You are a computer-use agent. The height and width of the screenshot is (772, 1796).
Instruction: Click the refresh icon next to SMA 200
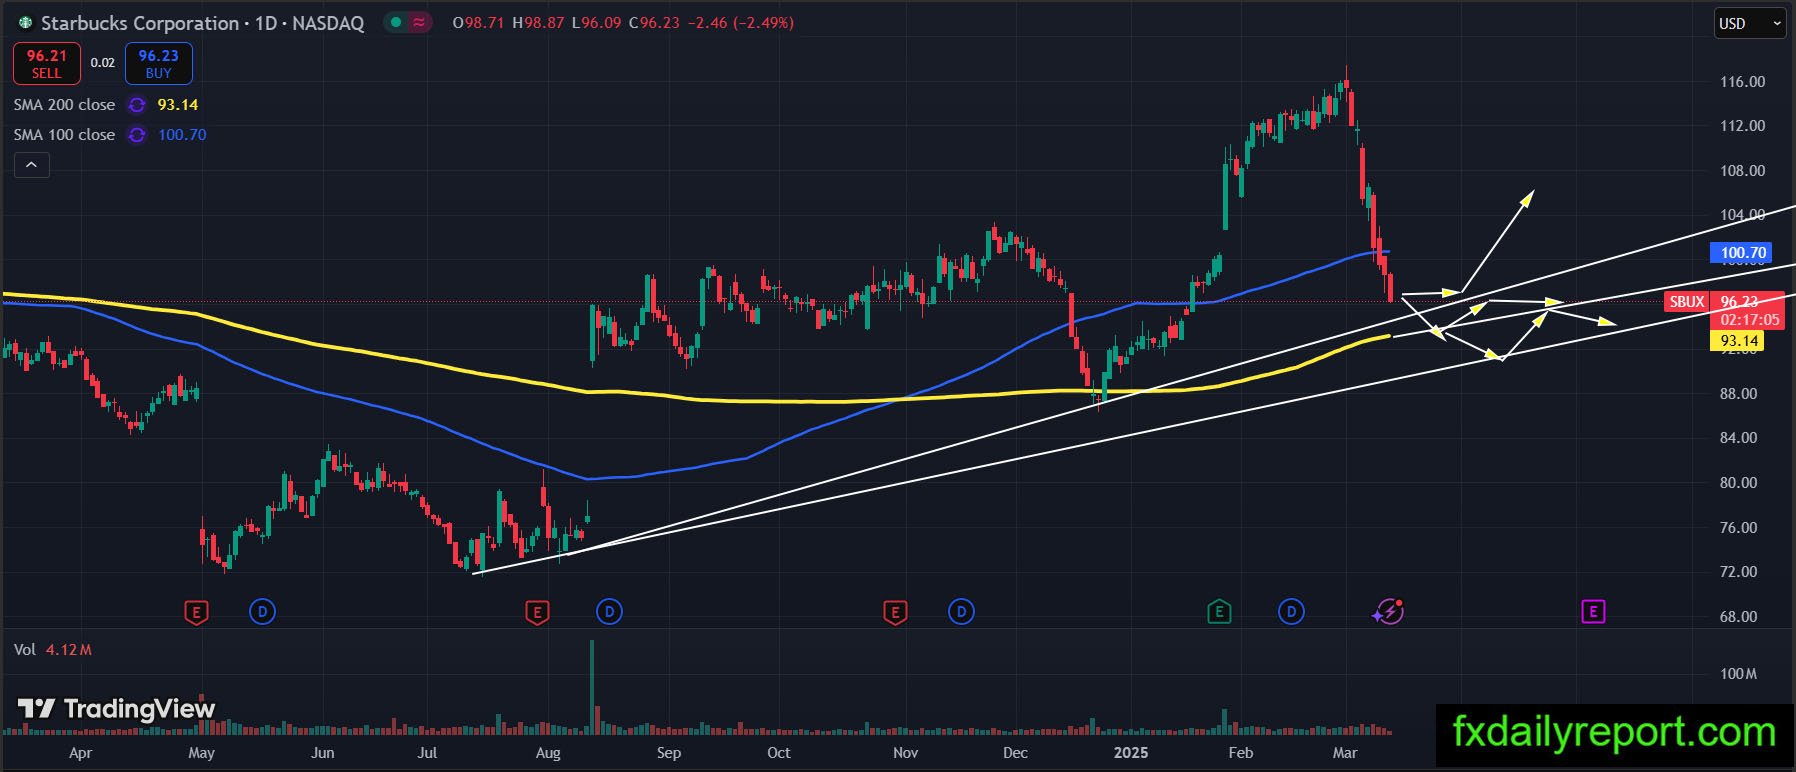pyautogui.click(x=137, y=105)
